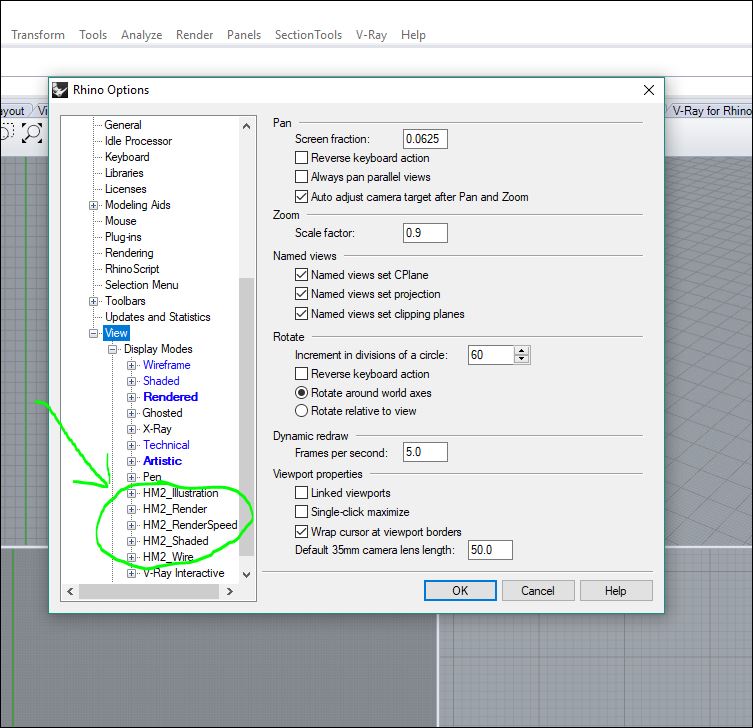Click the Frames per second field
Image resolution: width=753 pixels, height=728 pixels.
(x=425, y=452)
